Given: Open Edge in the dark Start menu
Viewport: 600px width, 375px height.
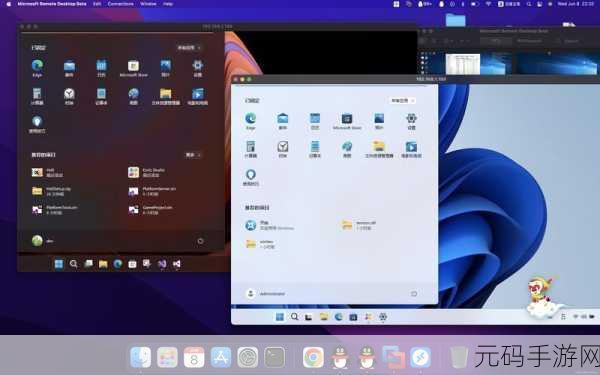Looking at the screenshot, I should 37,68.
